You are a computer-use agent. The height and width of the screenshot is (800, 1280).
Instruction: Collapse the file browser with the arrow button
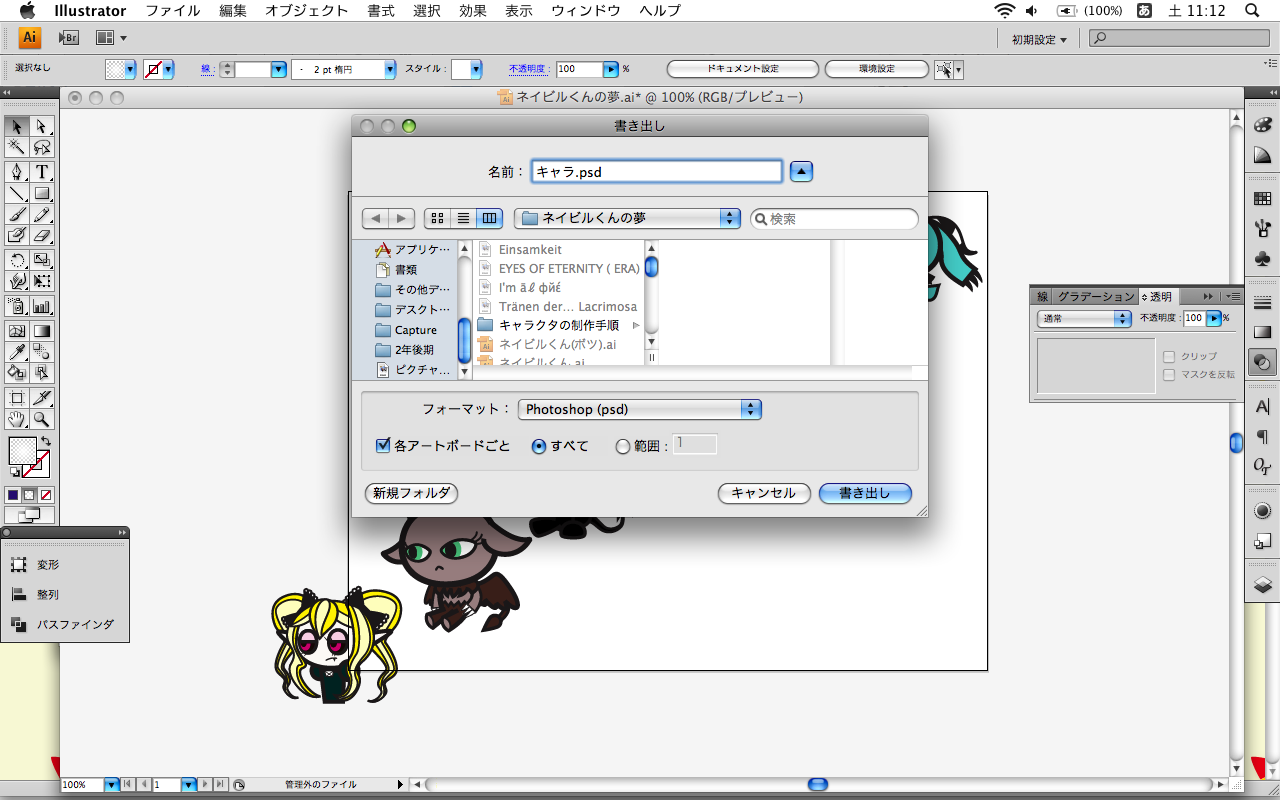tap(801, 171)
